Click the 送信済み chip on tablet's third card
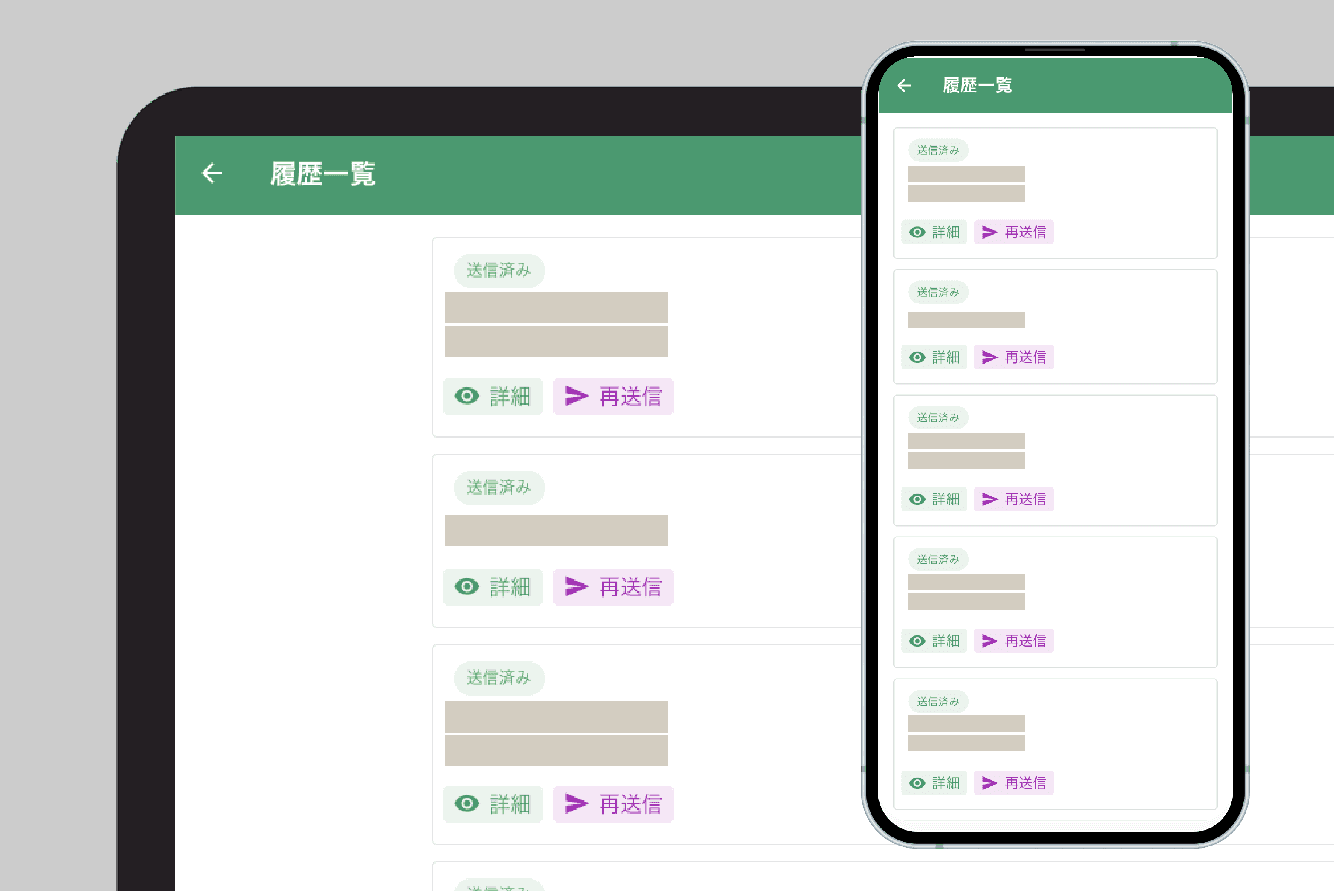 pos(499,678)
